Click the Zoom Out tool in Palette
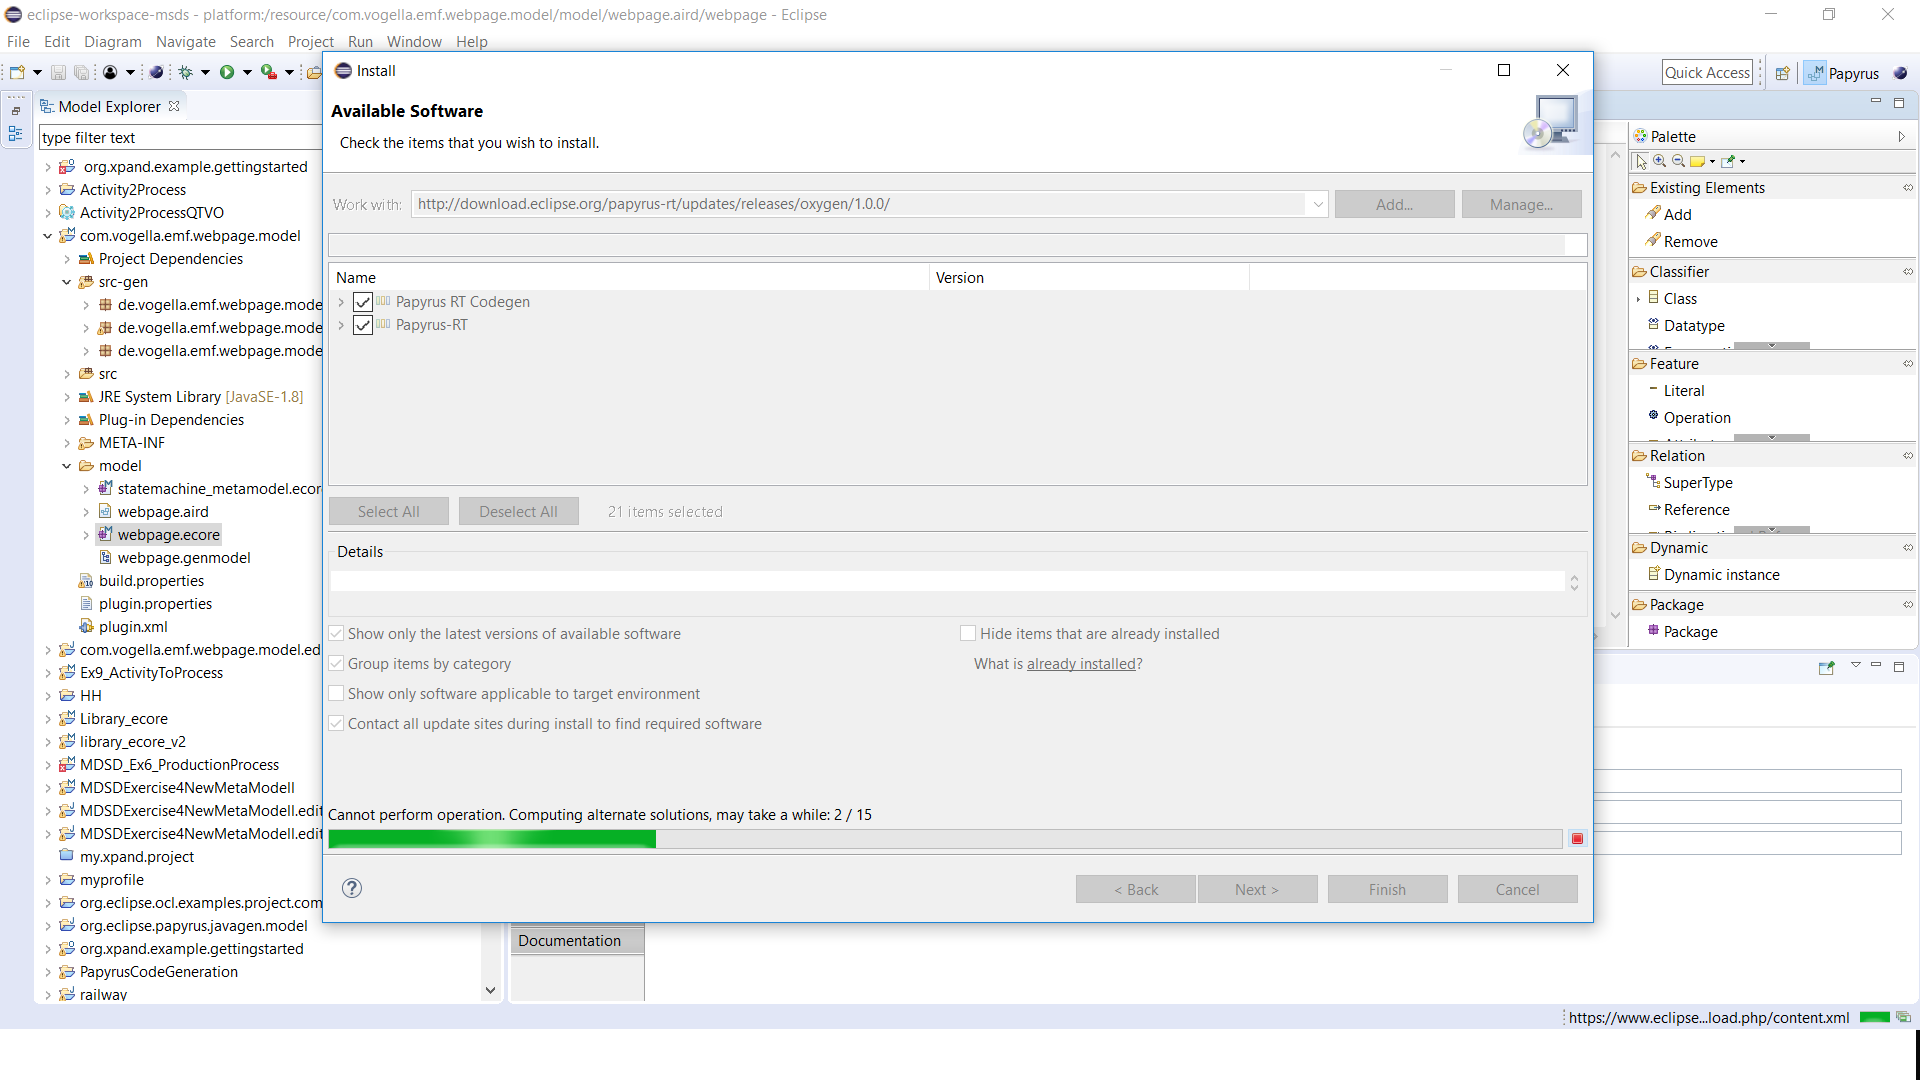Viewport: 1920px width, 1080px height. pyautogui.click(x=1679, y=161)
